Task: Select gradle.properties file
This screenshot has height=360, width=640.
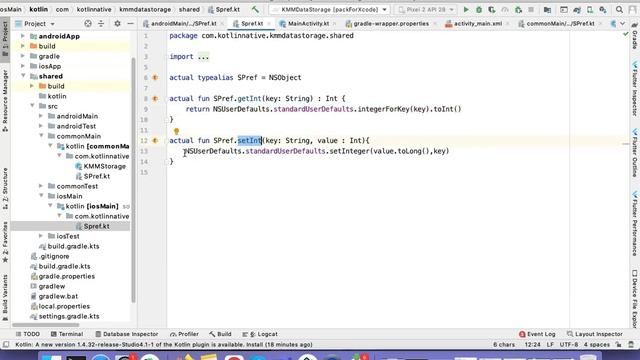Action: (67, 276)
